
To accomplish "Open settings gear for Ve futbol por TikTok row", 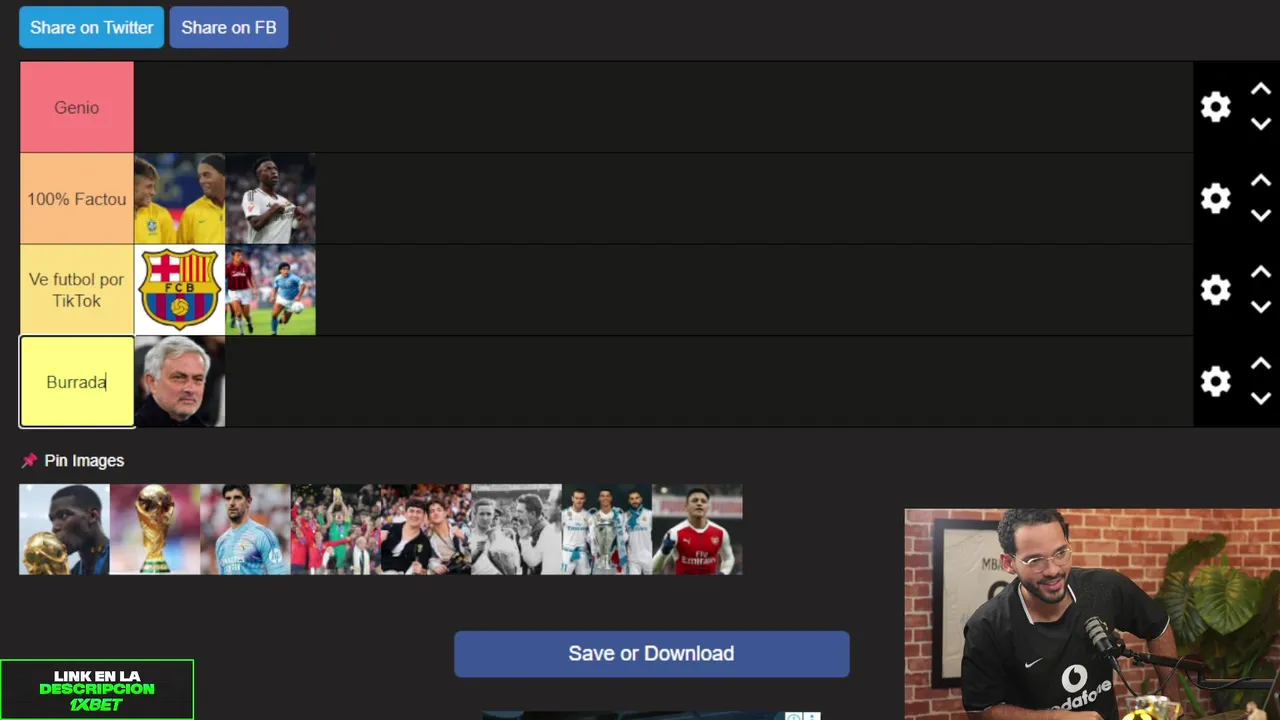I will [1215, 290].
